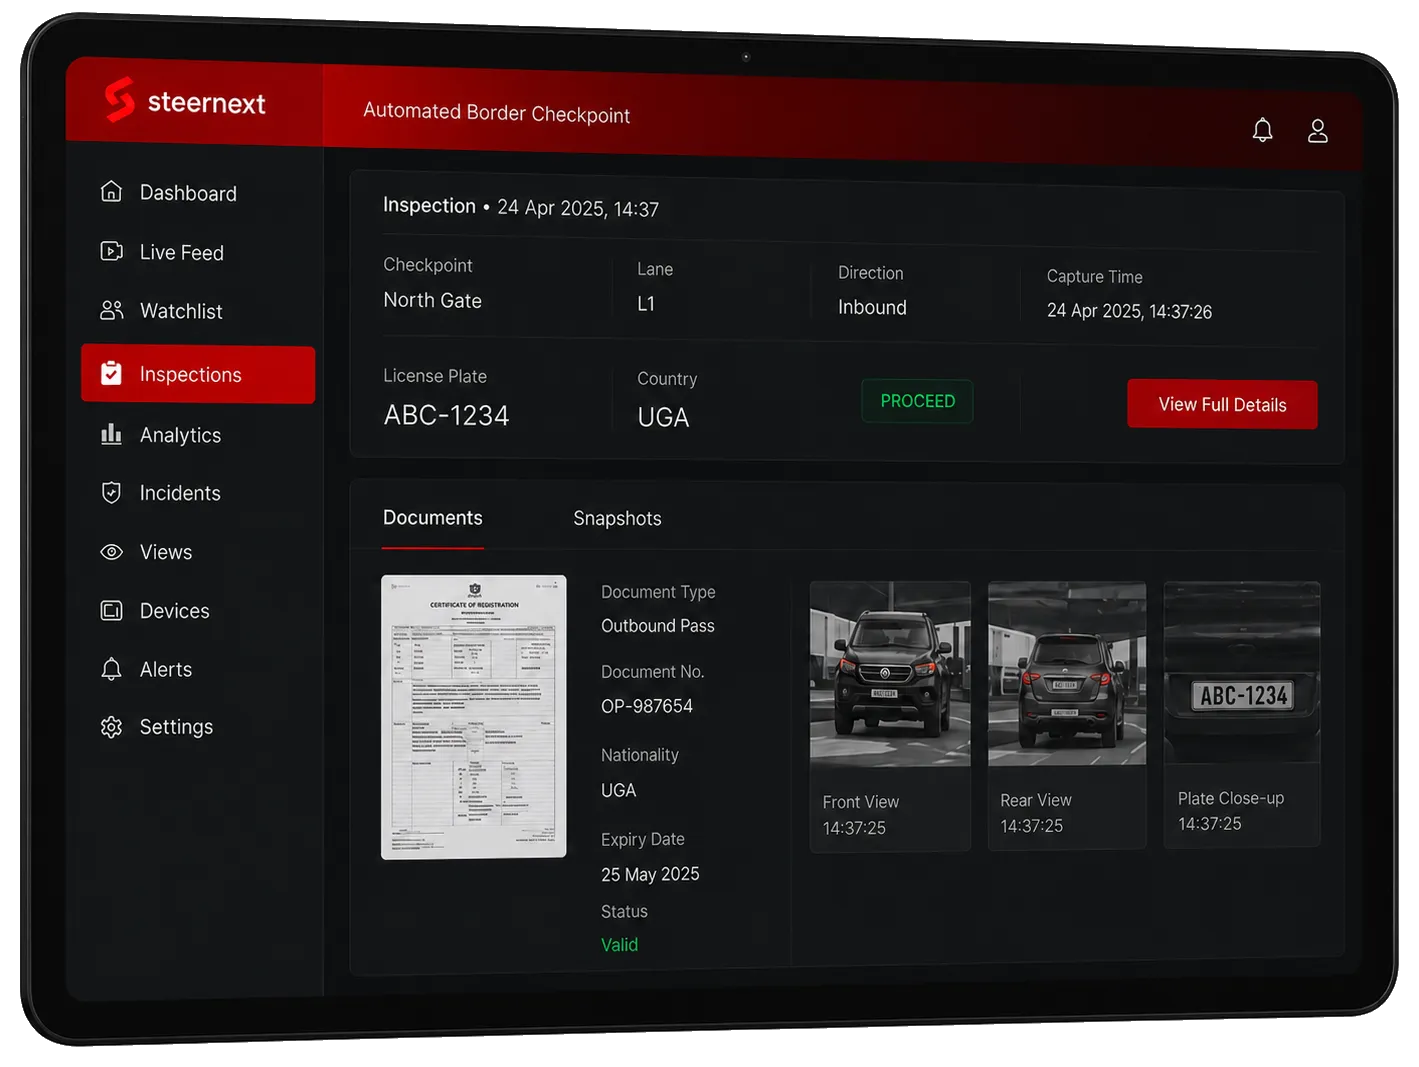Open the Front View snapshot image
Image resolution: width=1419 pixels, height=1067 pixels.
pos(890,674)
